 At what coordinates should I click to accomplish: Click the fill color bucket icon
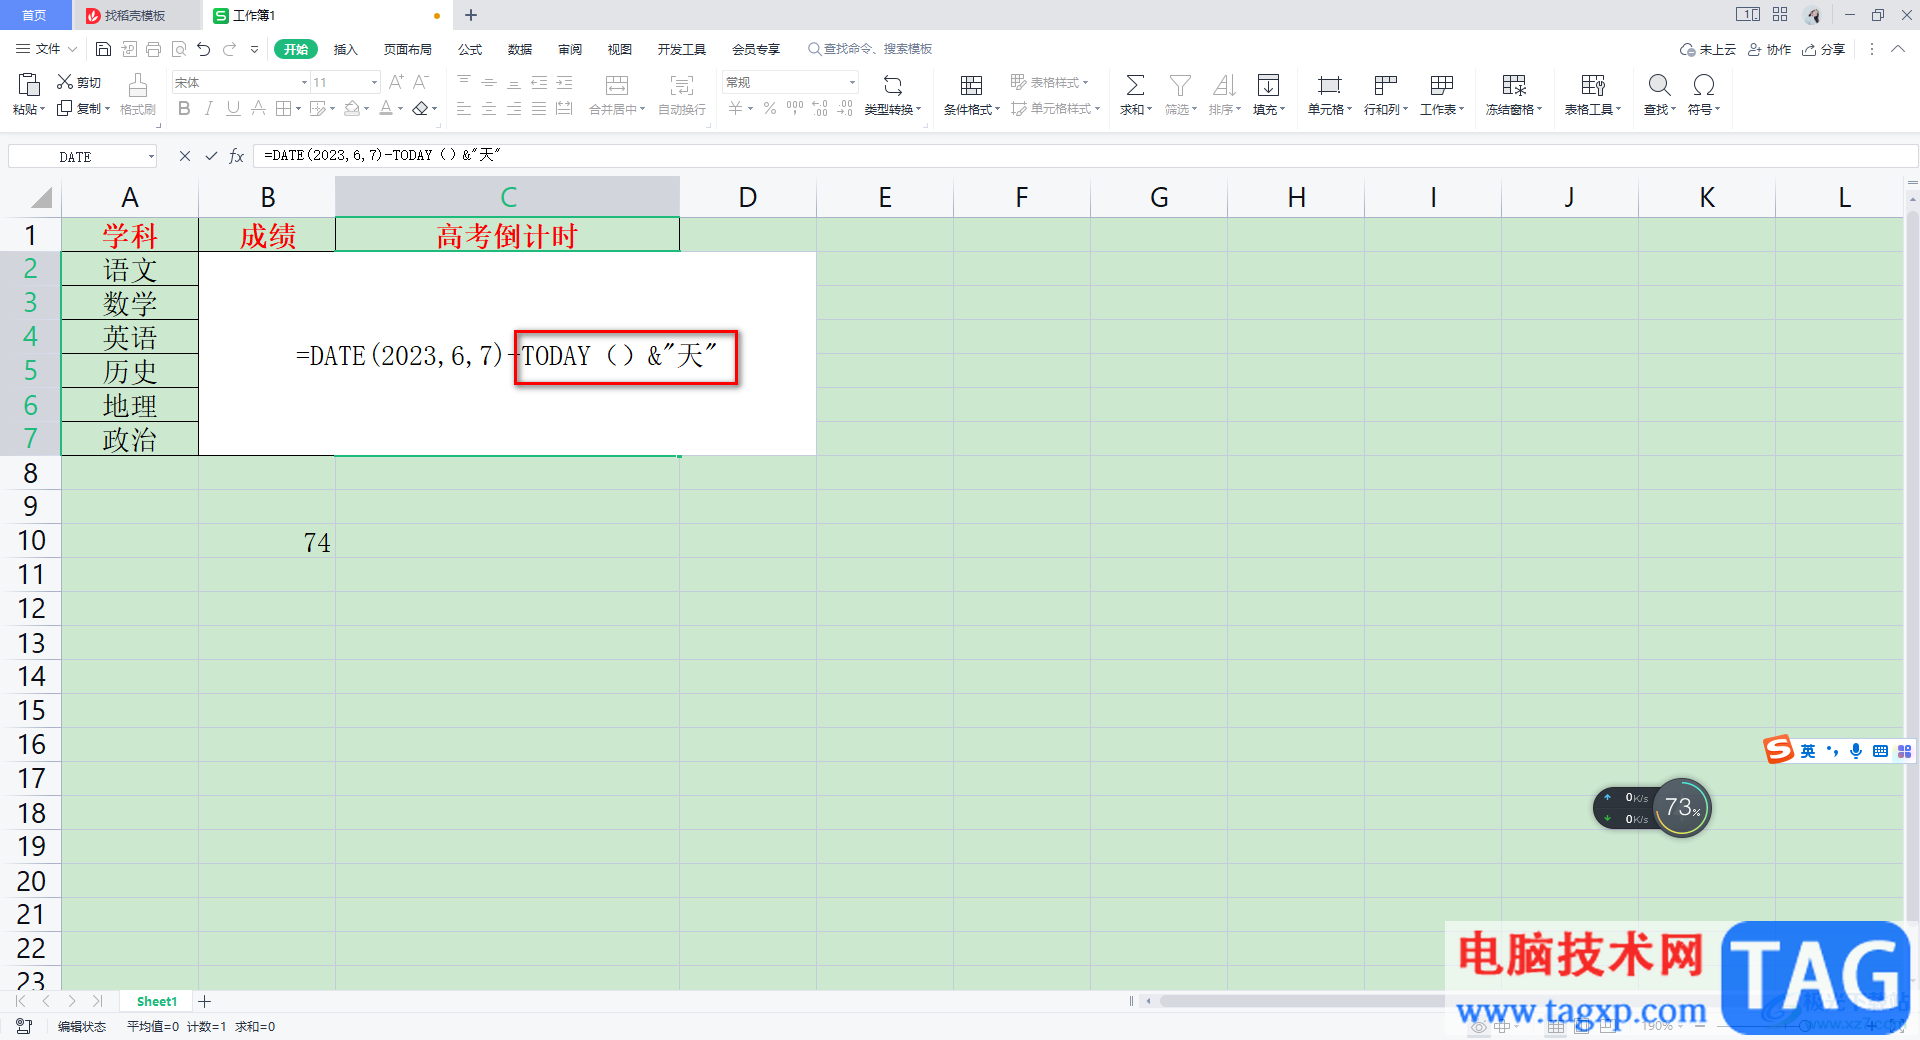click(x=352, y=108)
